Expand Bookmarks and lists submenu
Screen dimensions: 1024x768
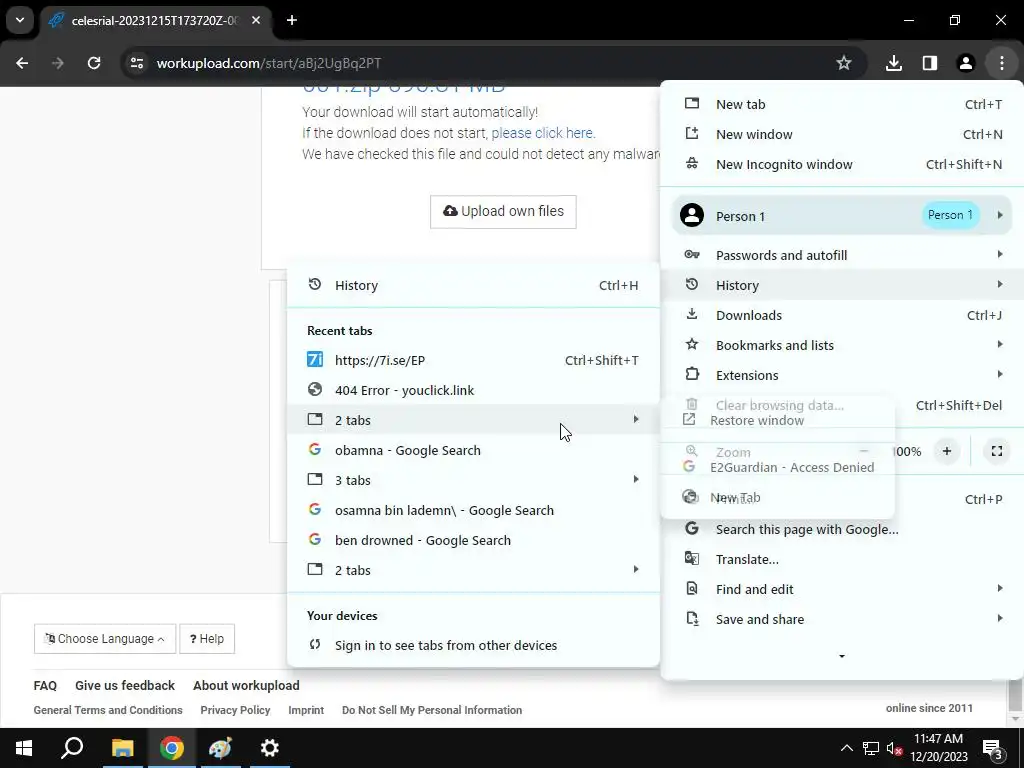point(842,345)
